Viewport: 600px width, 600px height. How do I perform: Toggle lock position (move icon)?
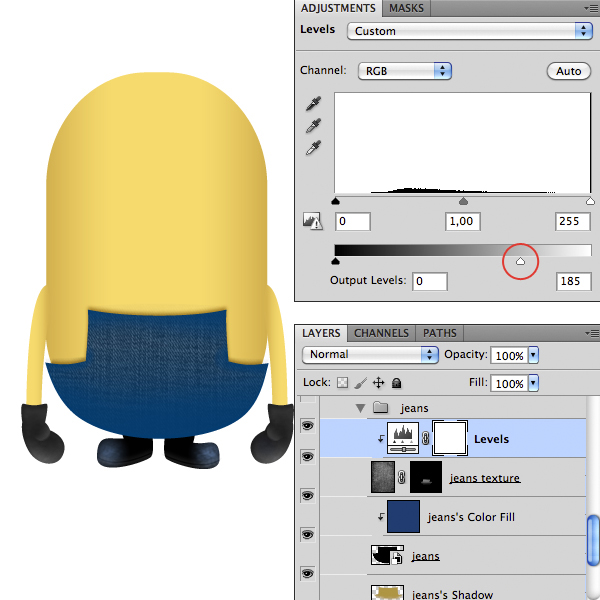coord(378,383)
